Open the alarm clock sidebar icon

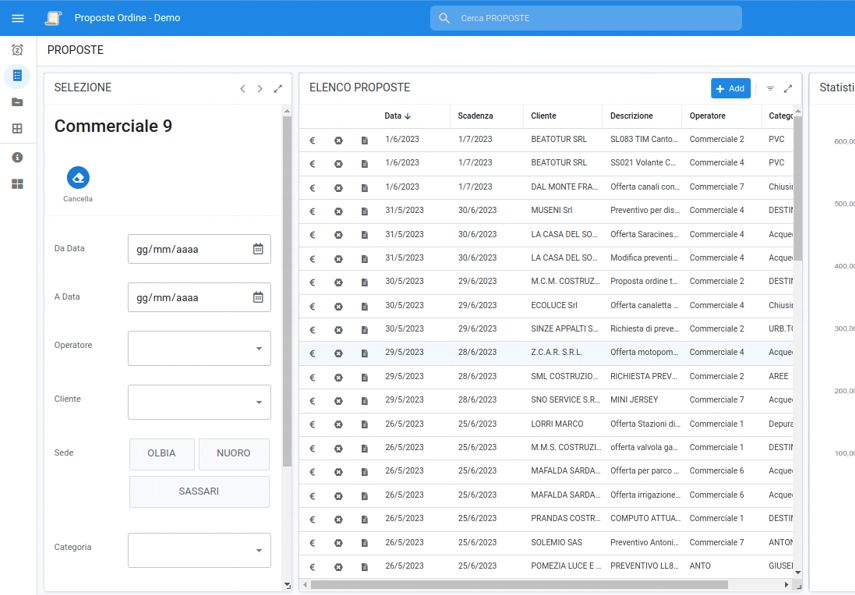[x=17, y=50]
